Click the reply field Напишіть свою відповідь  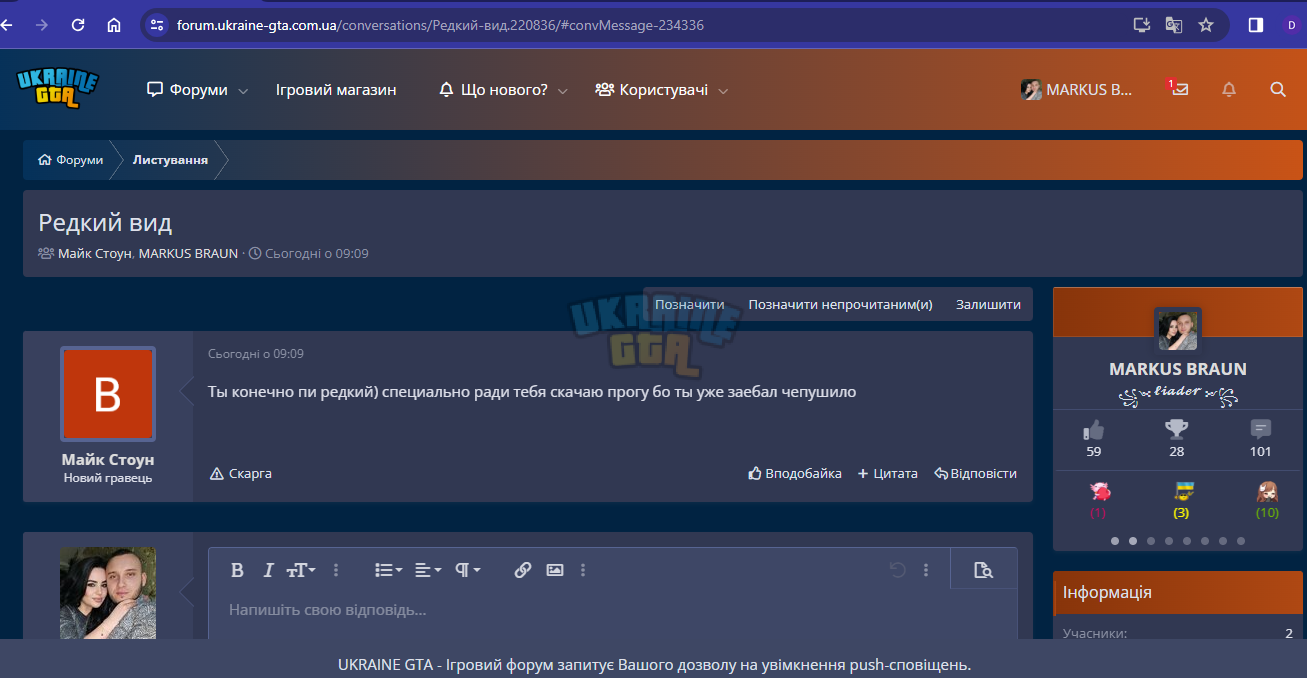pos(612,610)
